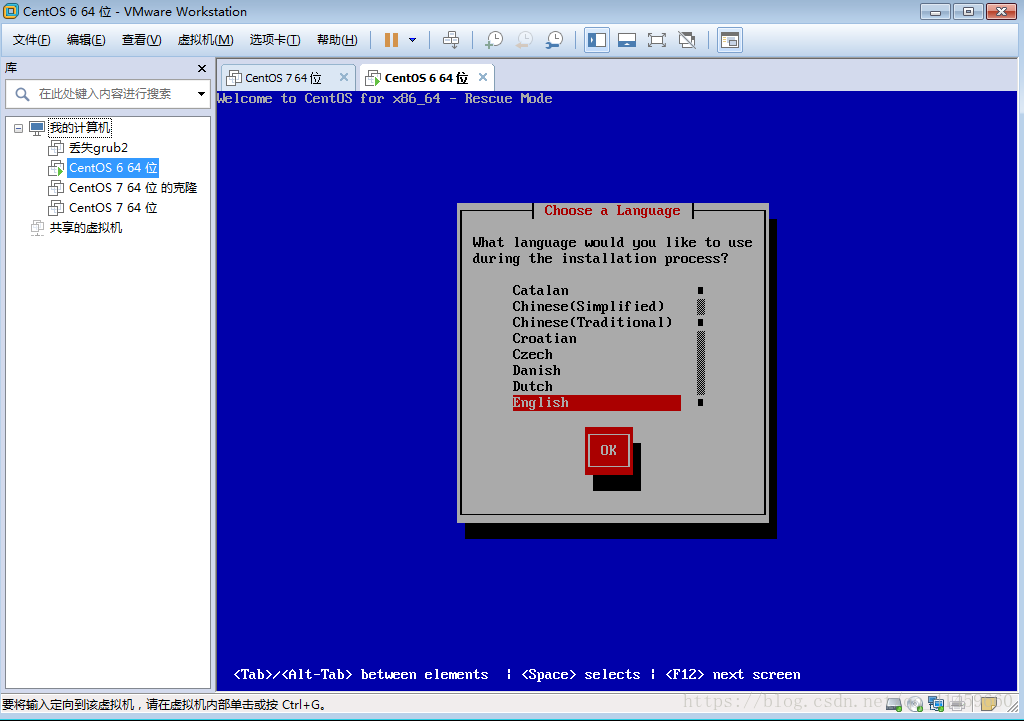Screen dimensions: 1024x721
Task: Choose Croatian in the language list
Action: tap(544, 338)
